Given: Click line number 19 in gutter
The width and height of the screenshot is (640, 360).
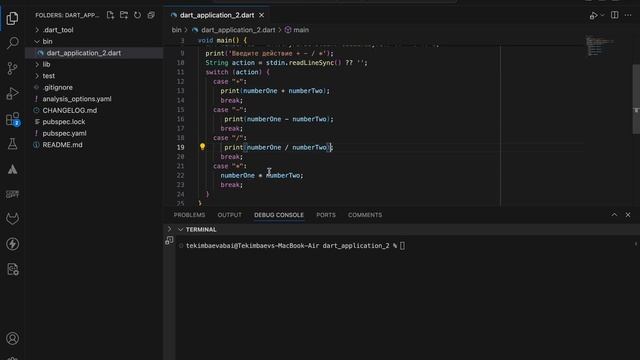Looking at the screenshot, I should point(180,147).
